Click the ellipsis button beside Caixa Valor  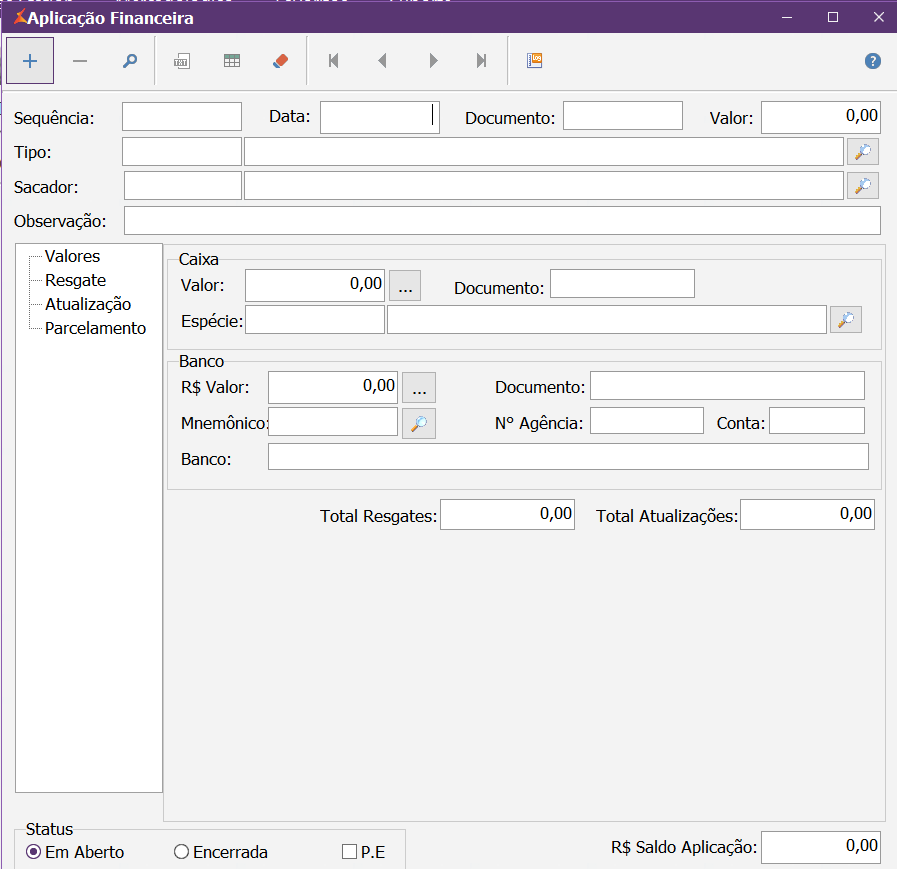click(405, 286)
